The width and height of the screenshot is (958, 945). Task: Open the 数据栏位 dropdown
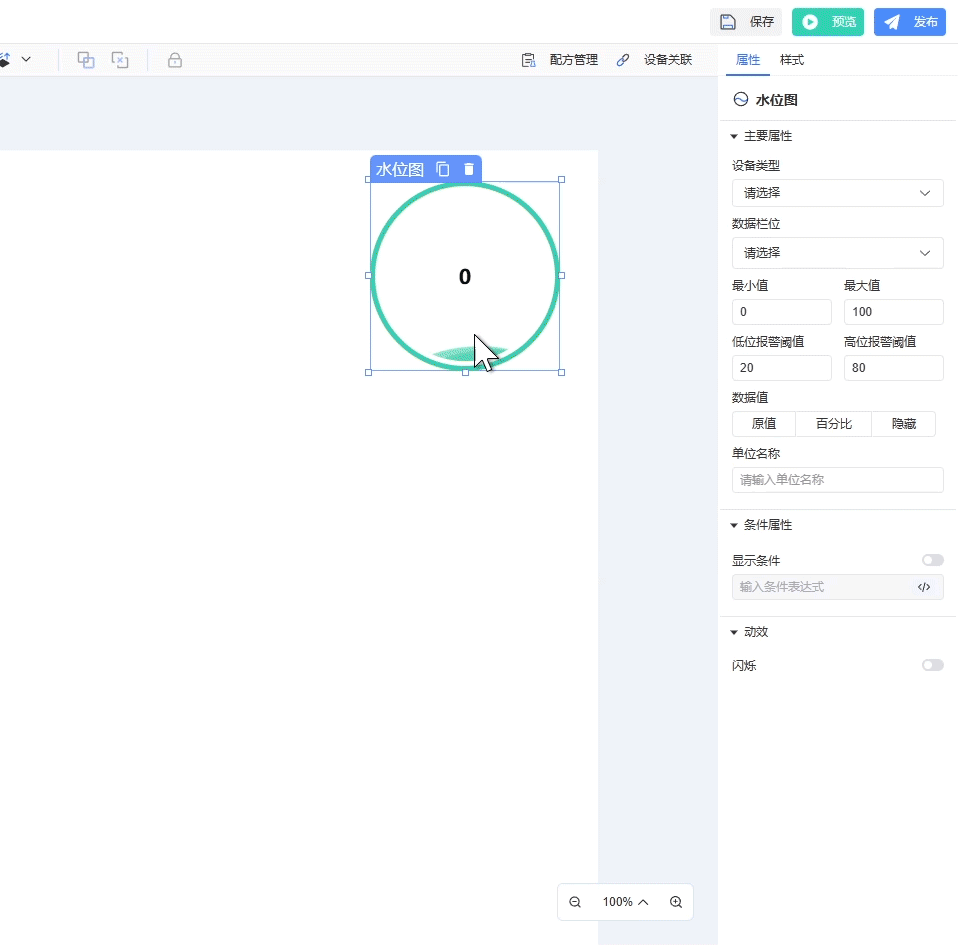837,253
